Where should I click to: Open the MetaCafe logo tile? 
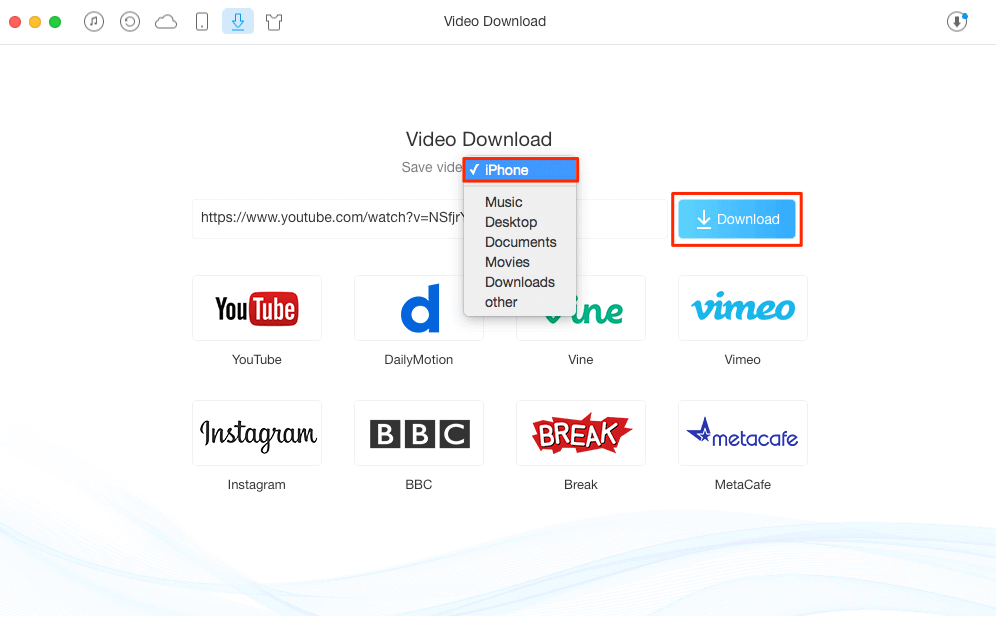click(x=743, y=433)
